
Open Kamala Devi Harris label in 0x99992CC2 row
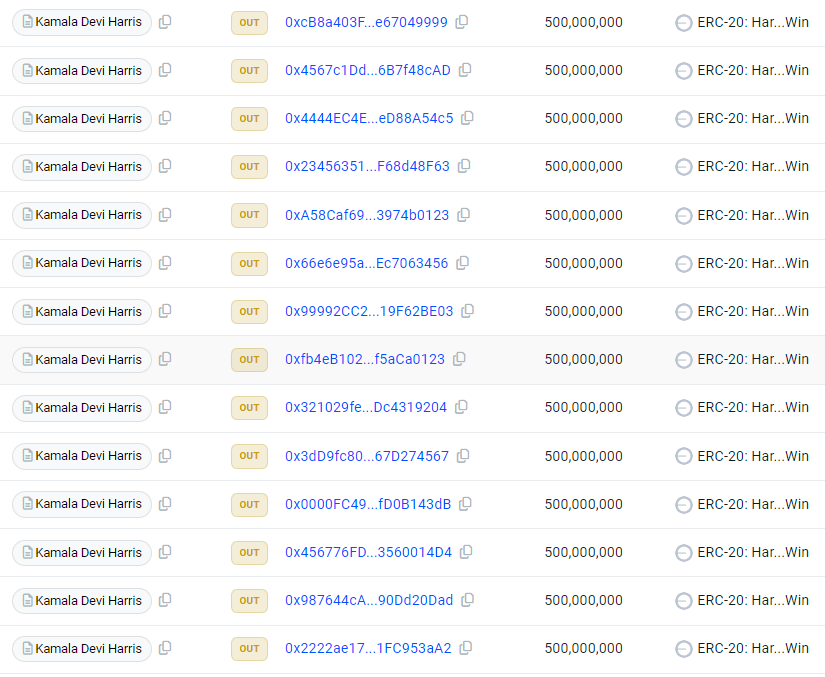(82, 312)
